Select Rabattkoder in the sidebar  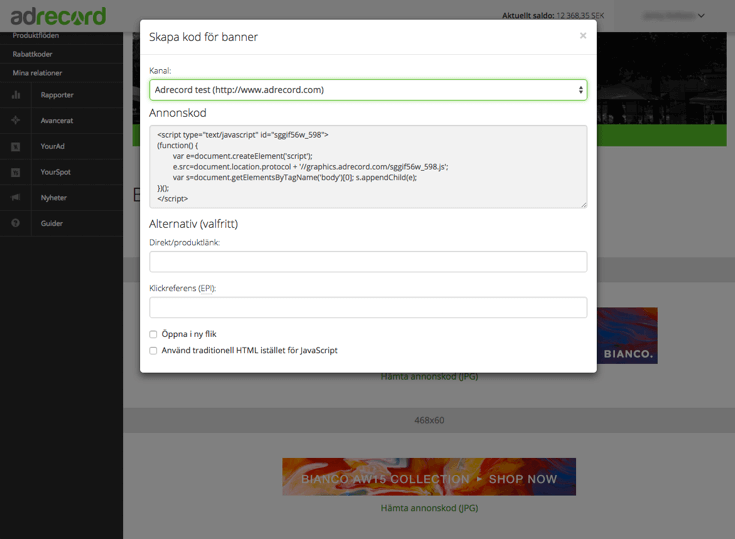pos(32,54)
